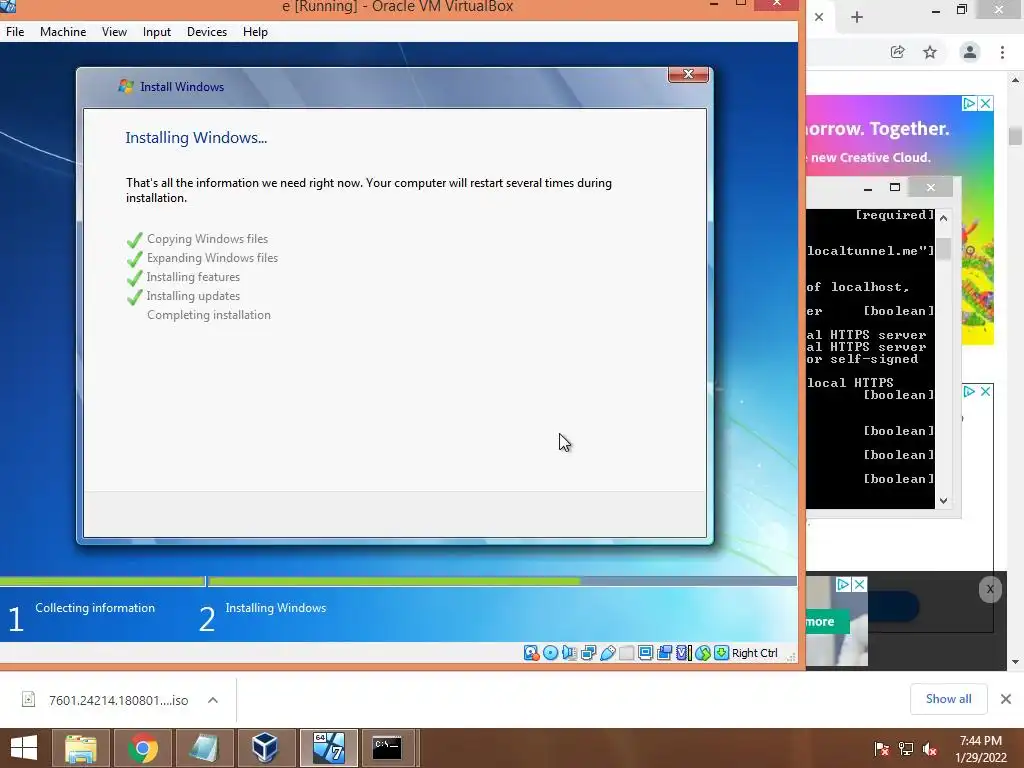The height and width of the screenshot is (768, 1024).
Task: Click the green 'more' ad button
Action: [x=825, y=622]
